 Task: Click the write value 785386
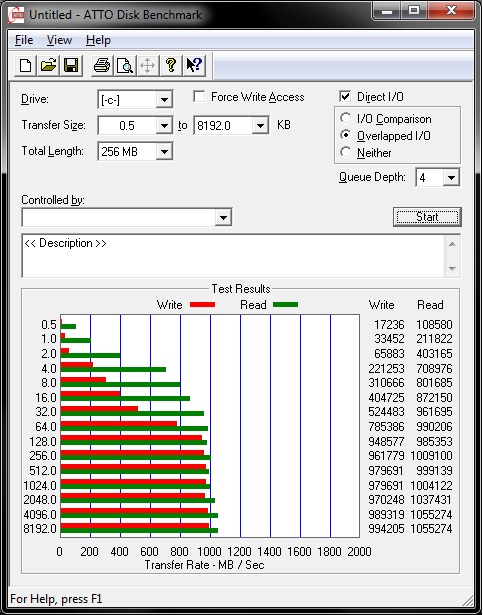[386, 426]
